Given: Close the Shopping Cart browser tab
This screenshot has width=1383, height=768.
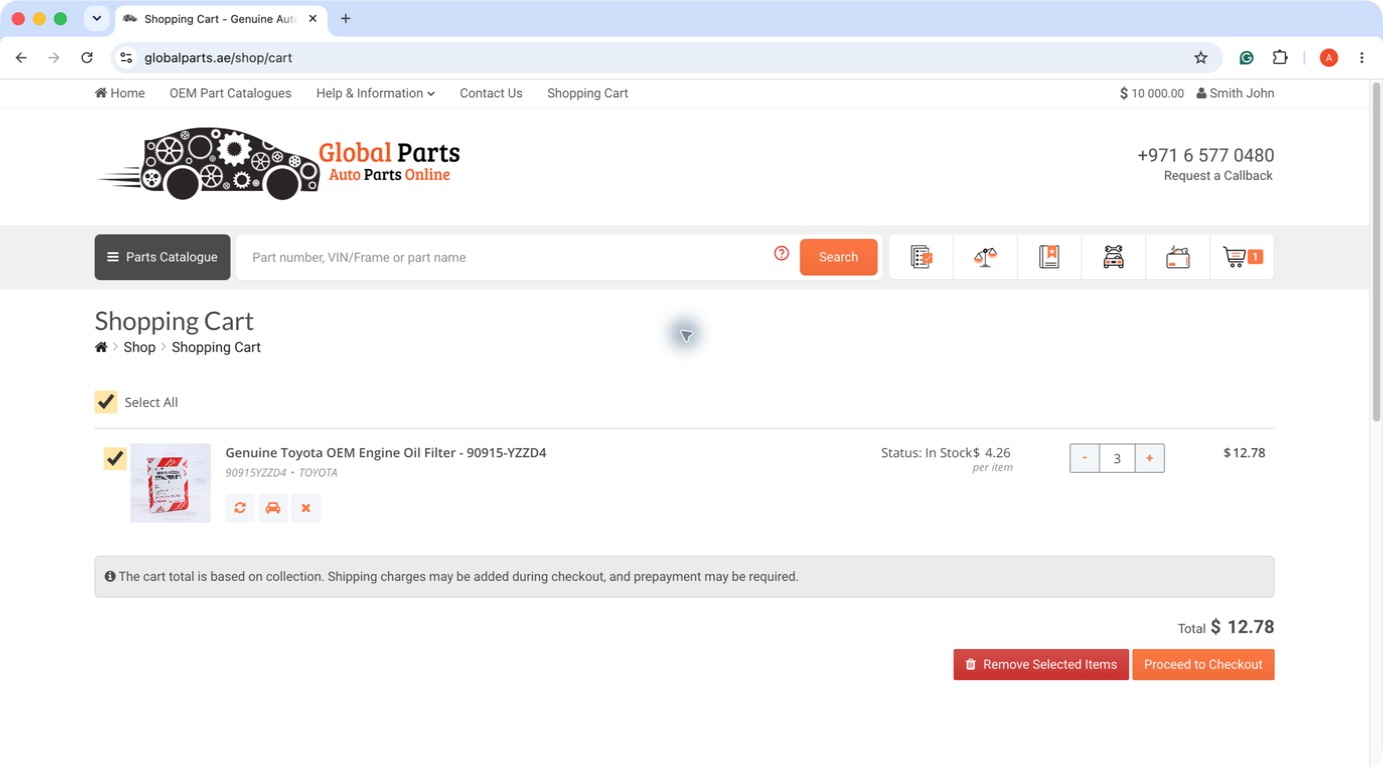Looking at the screenshot, I should 313,18.
